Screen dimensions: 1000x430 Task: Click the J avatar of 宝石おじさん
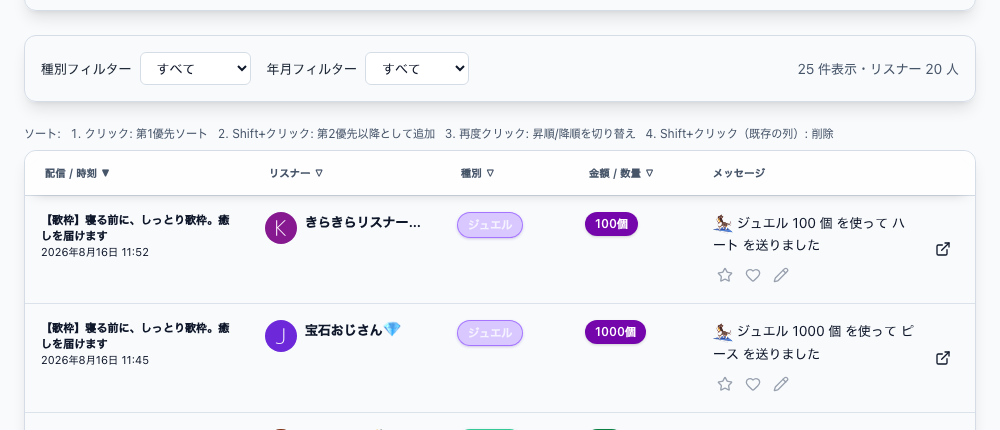(281, 336)
